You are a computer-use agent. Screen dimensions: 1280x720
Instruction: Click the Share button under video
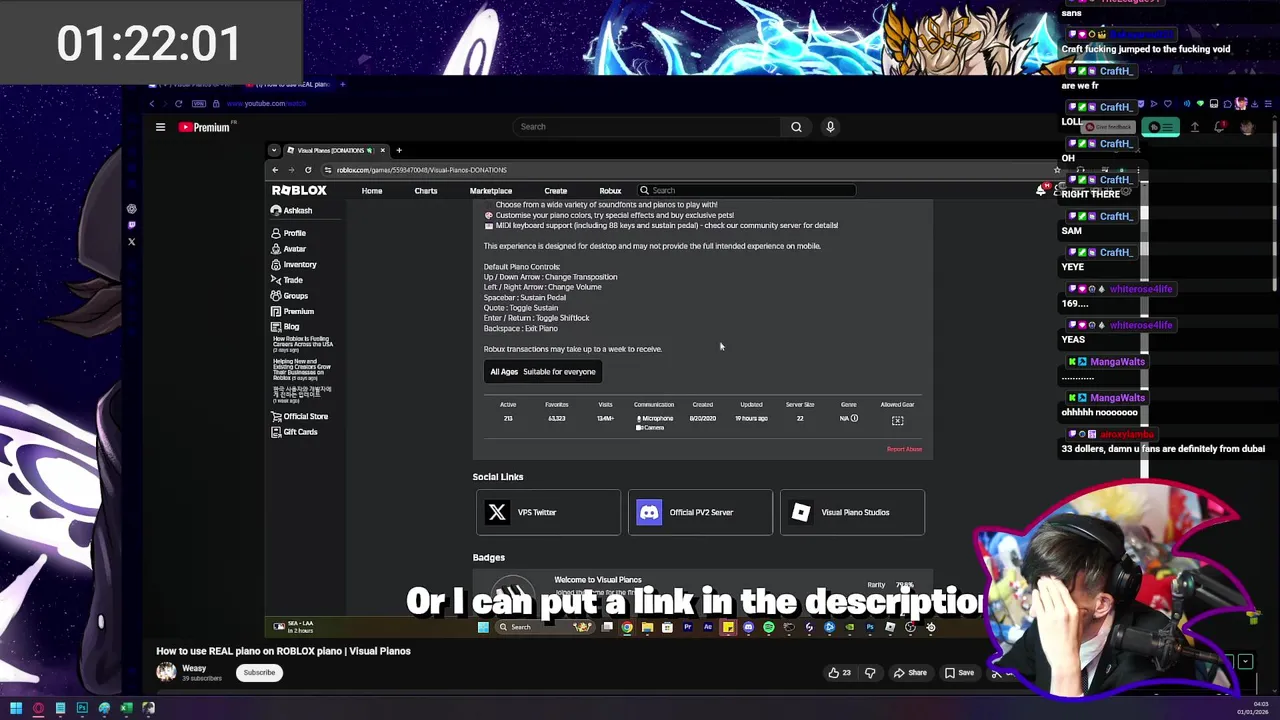pyautogui.click(x=910, y=673)
